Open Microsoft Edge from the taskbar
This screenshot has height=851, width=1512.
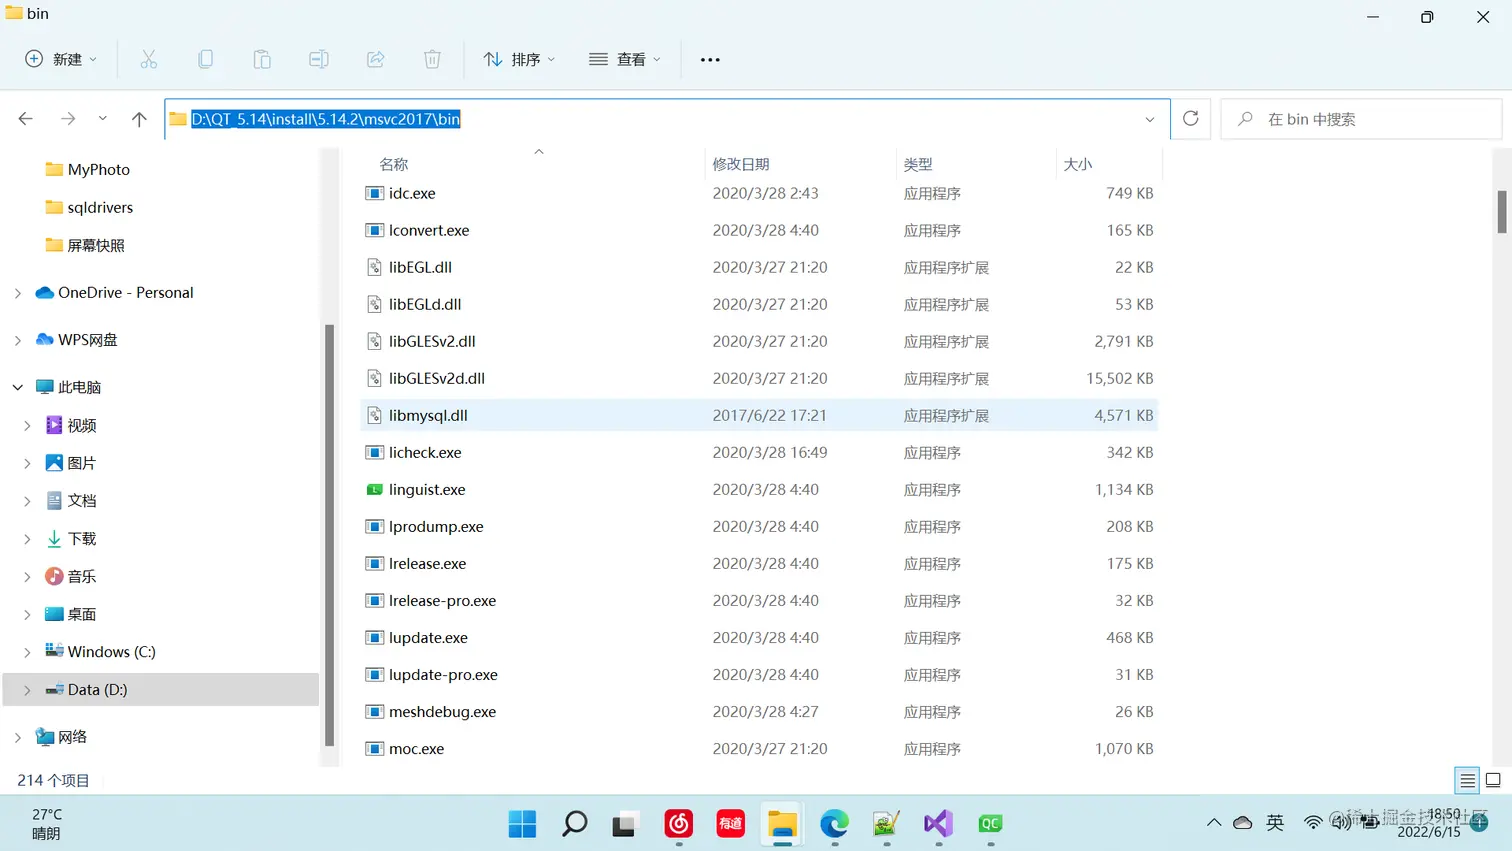pyautogui.click(x=833, y=824)
